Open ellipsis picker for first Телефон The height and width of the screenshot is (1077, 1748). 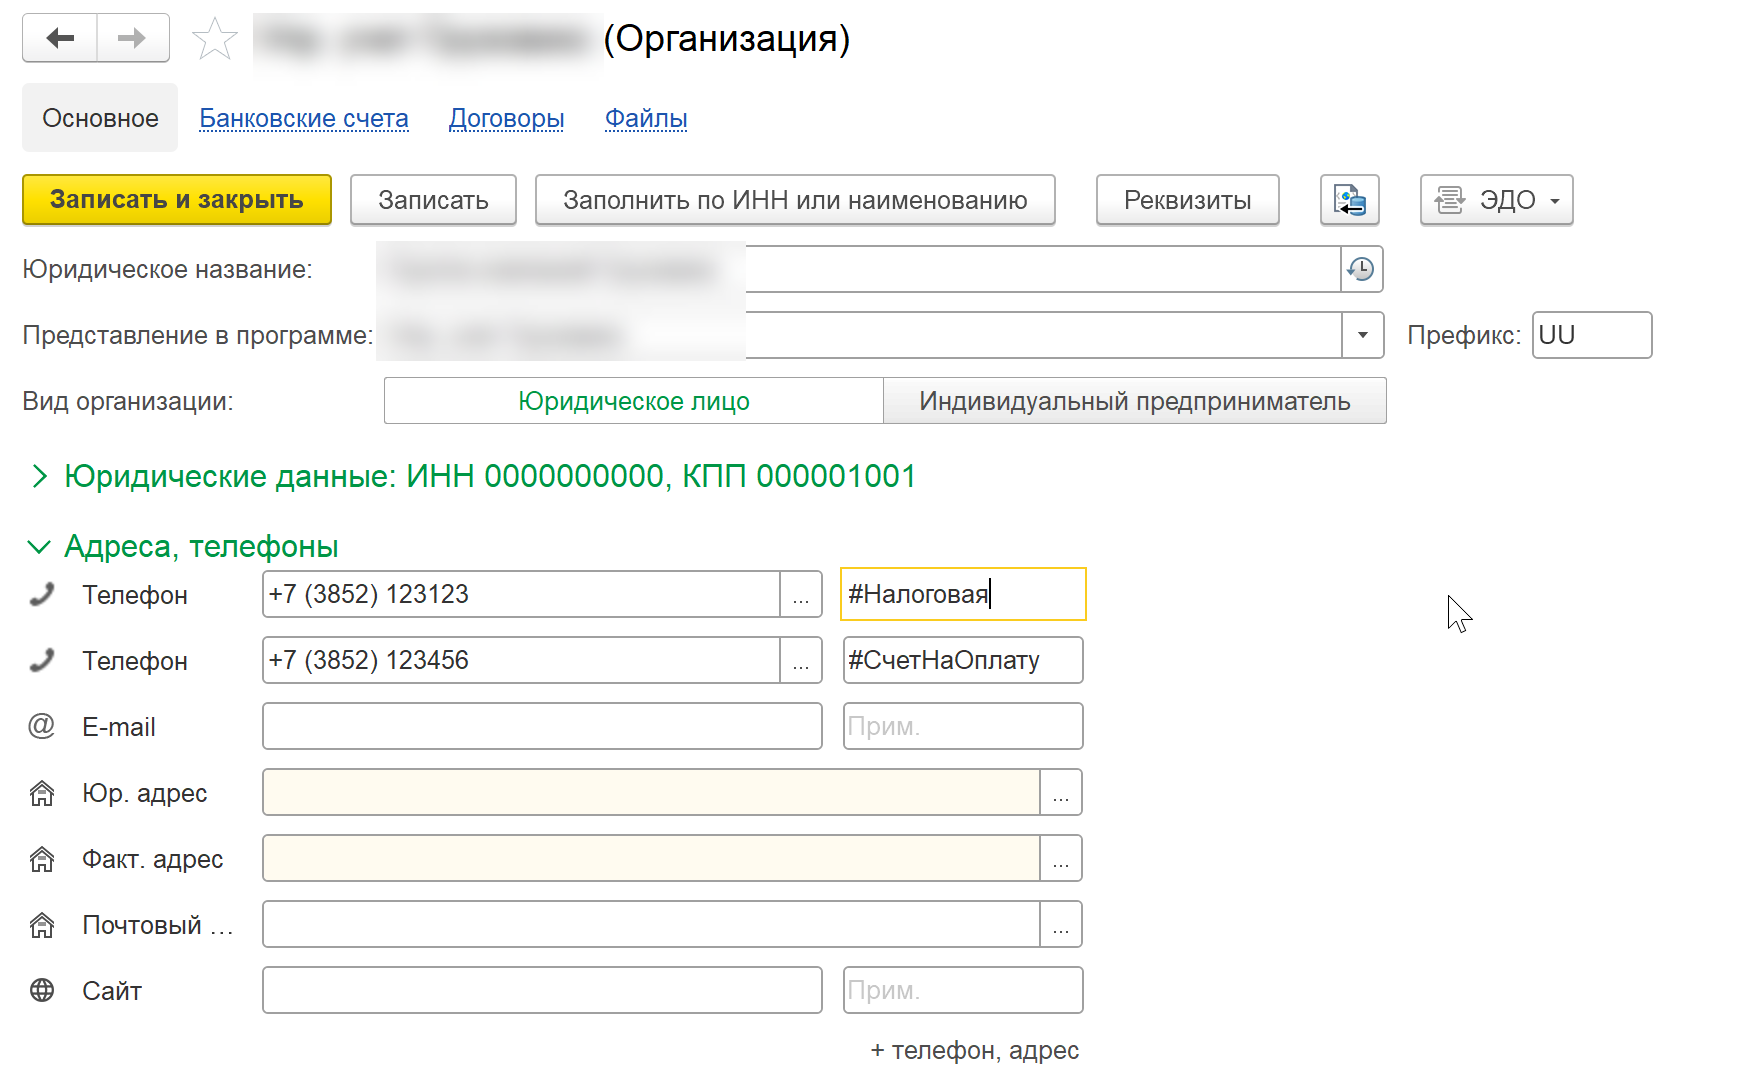(x=800, y=595)
